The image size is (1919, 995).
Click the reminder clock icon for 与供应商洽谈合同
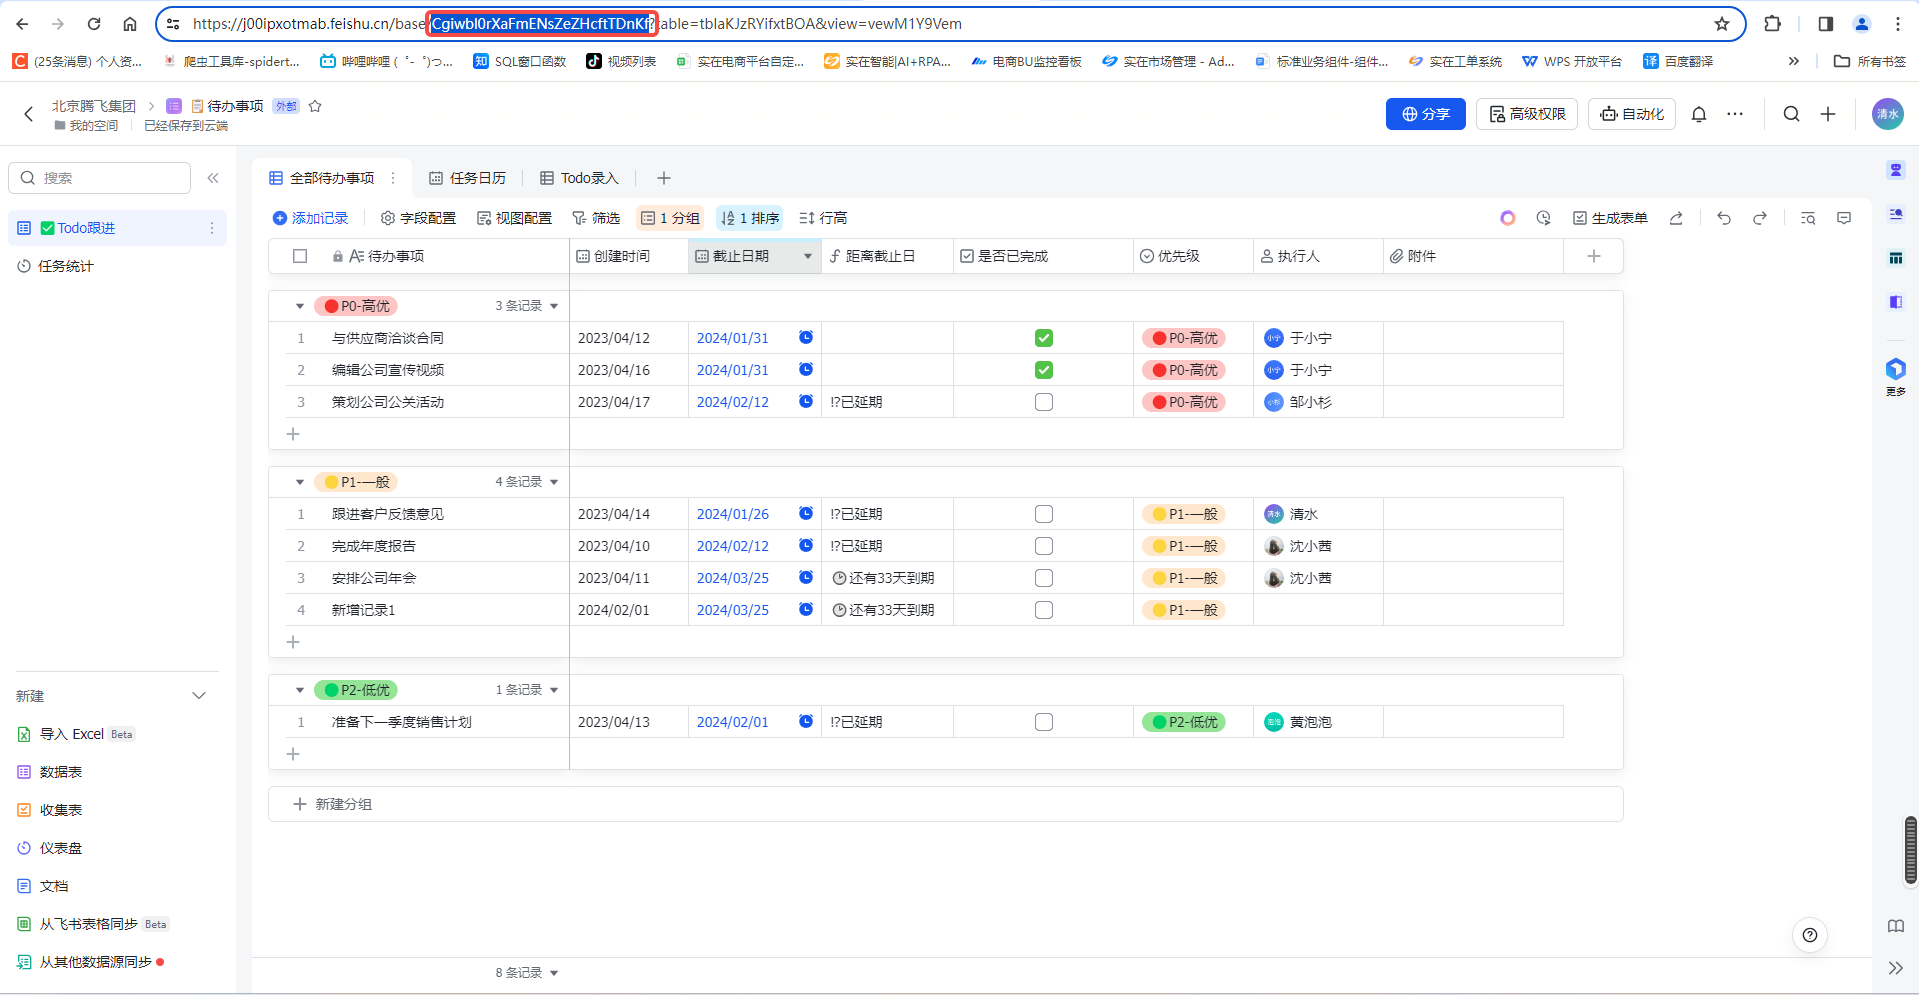coord(806,338)
